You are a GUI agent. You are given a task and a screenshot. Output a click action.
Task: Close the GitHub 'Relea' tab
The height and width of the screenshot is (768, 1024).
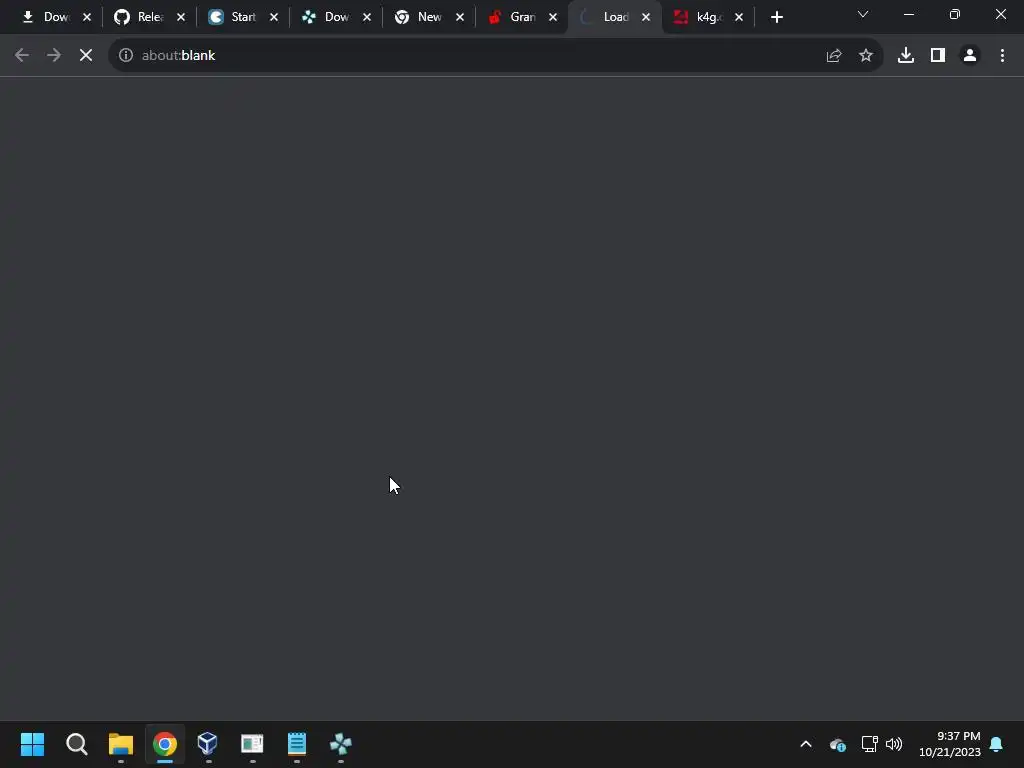181,18
